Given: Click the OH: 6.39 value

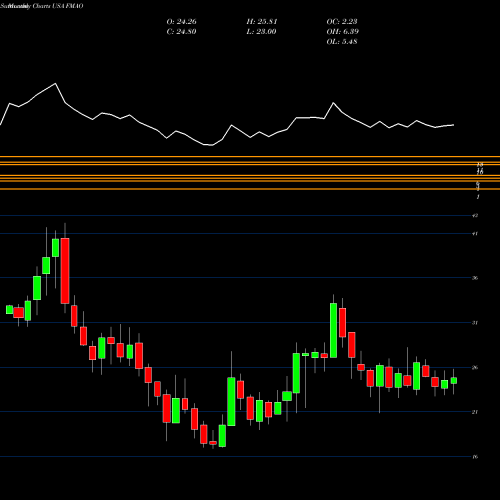Looking at the screenshot, I should coord(342,32).
